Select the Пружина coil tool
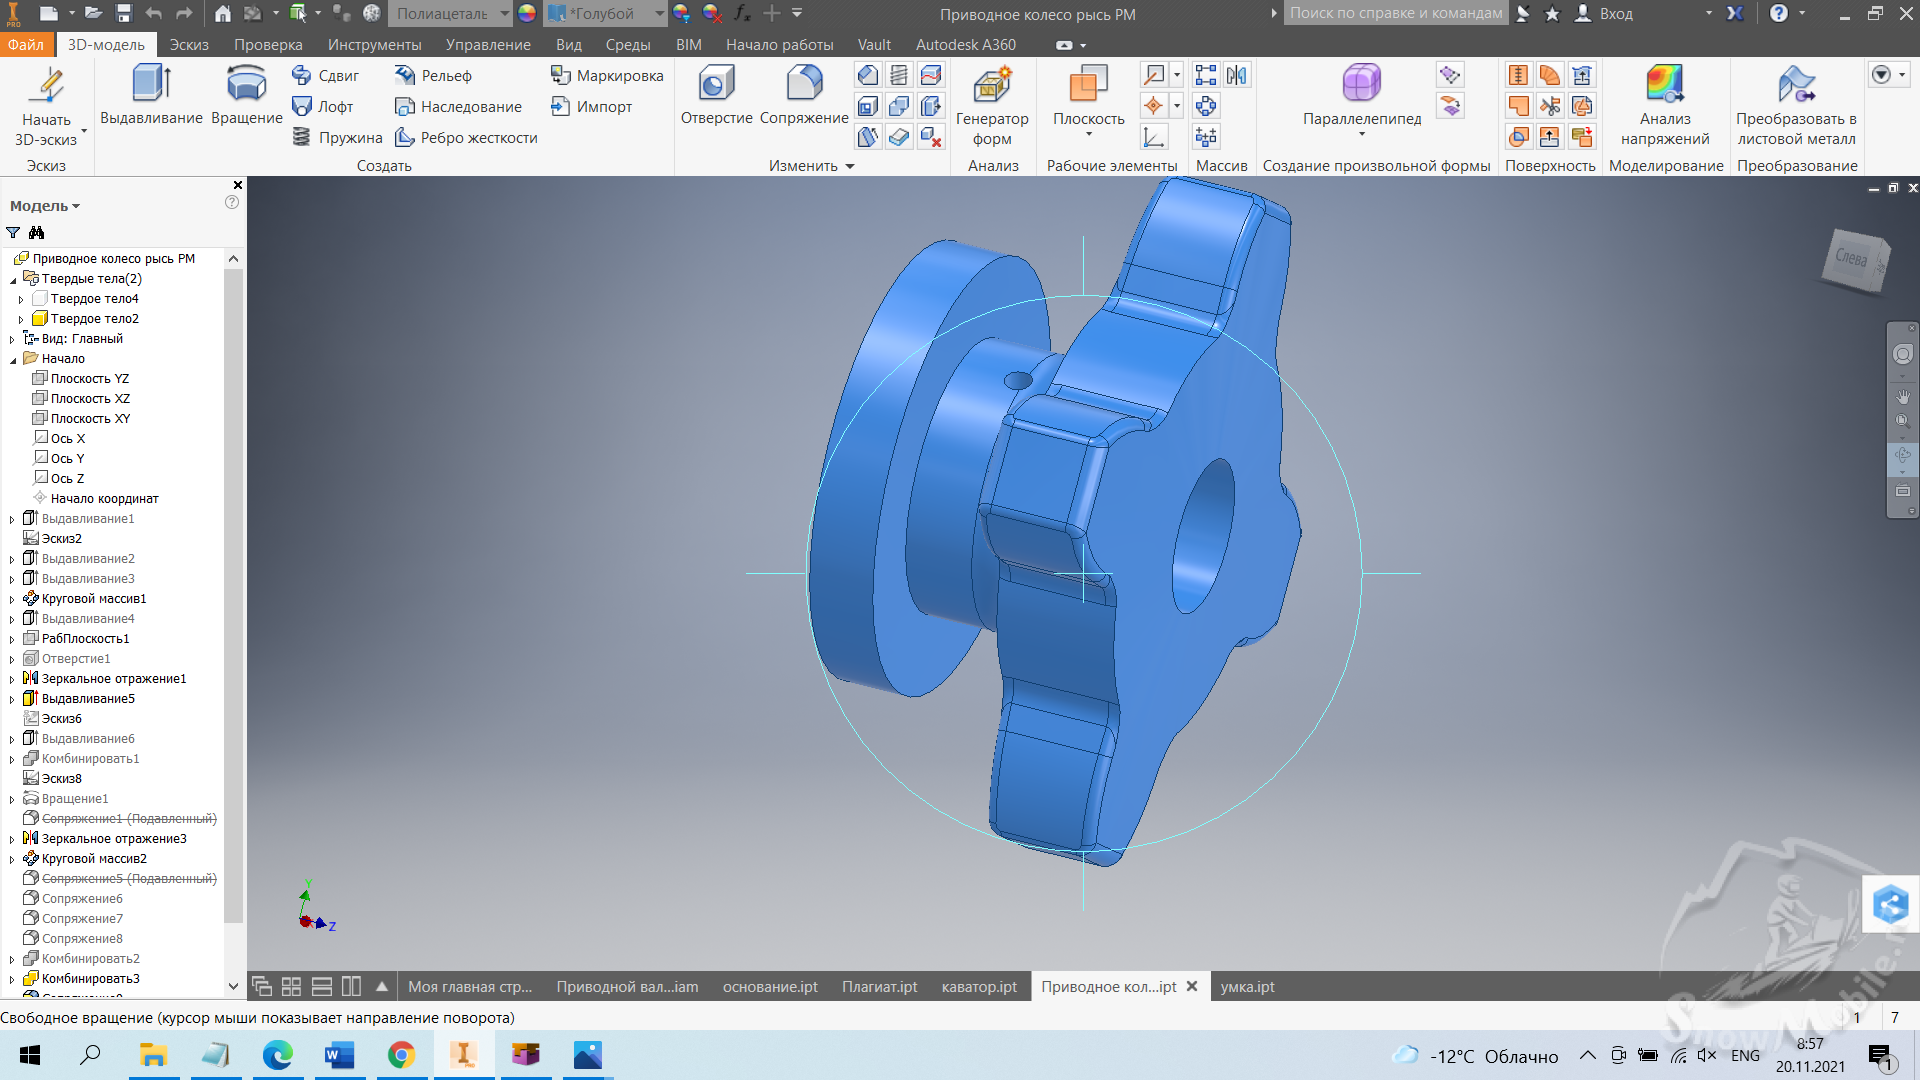The image size is (1920, 1080). coord(336,137)
